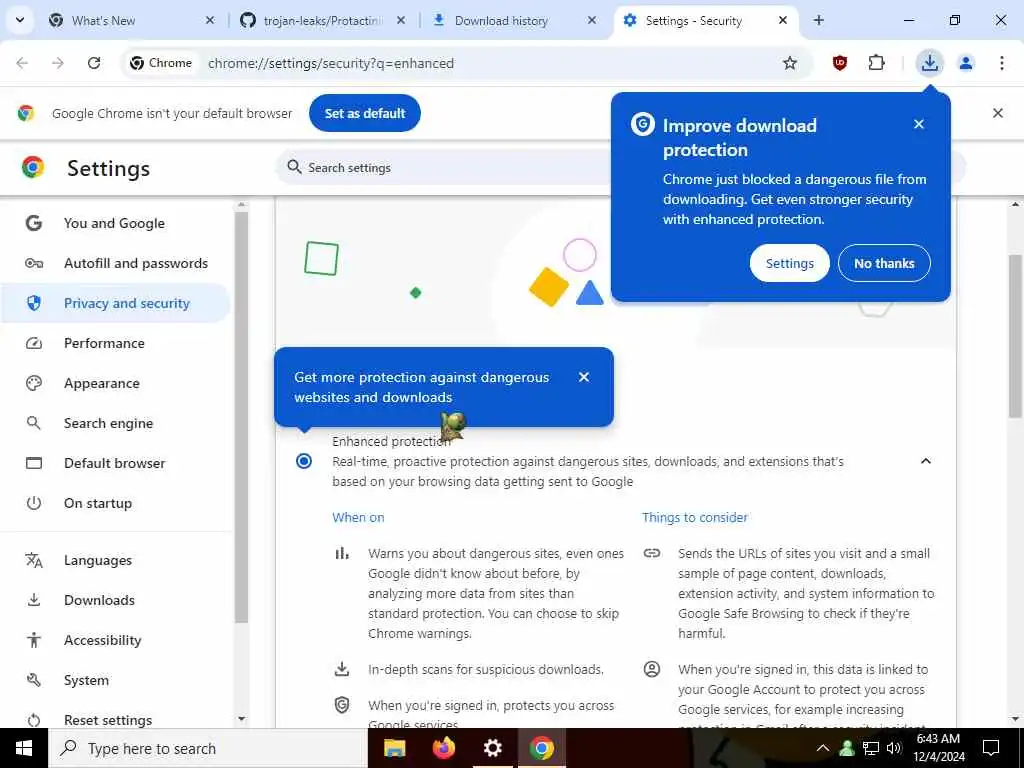Focus the Search settings field
The height and width of the screenshot is (768, 1024).
coord(444,168)
